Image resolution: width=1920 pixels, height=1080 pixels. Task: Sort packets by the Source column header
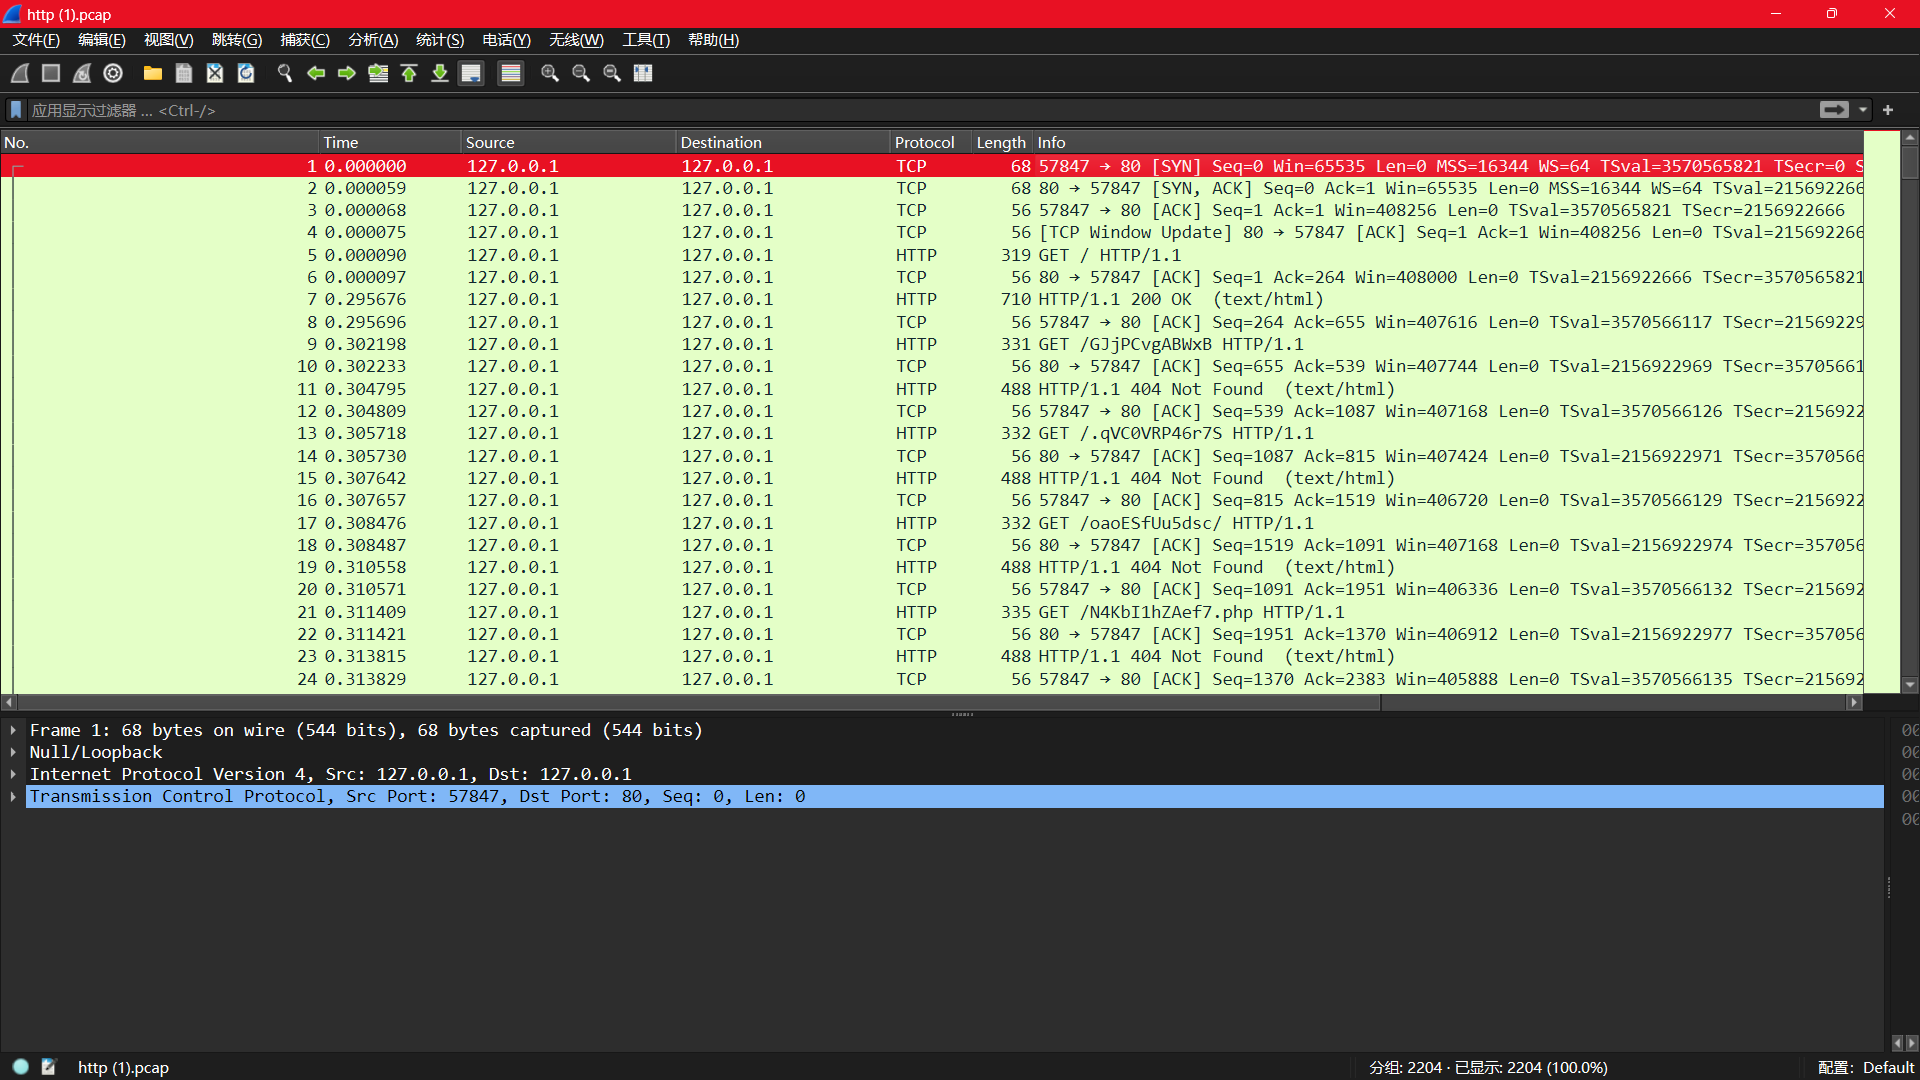coord(568,142)
